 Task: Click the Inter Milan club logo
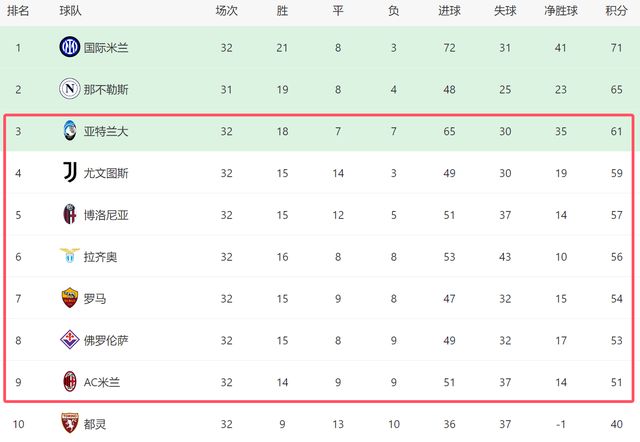click(x=69, y=47)
